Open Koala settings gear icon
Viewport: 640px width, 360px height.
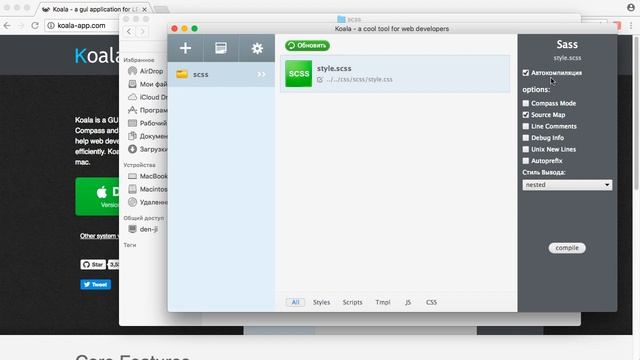257,48
